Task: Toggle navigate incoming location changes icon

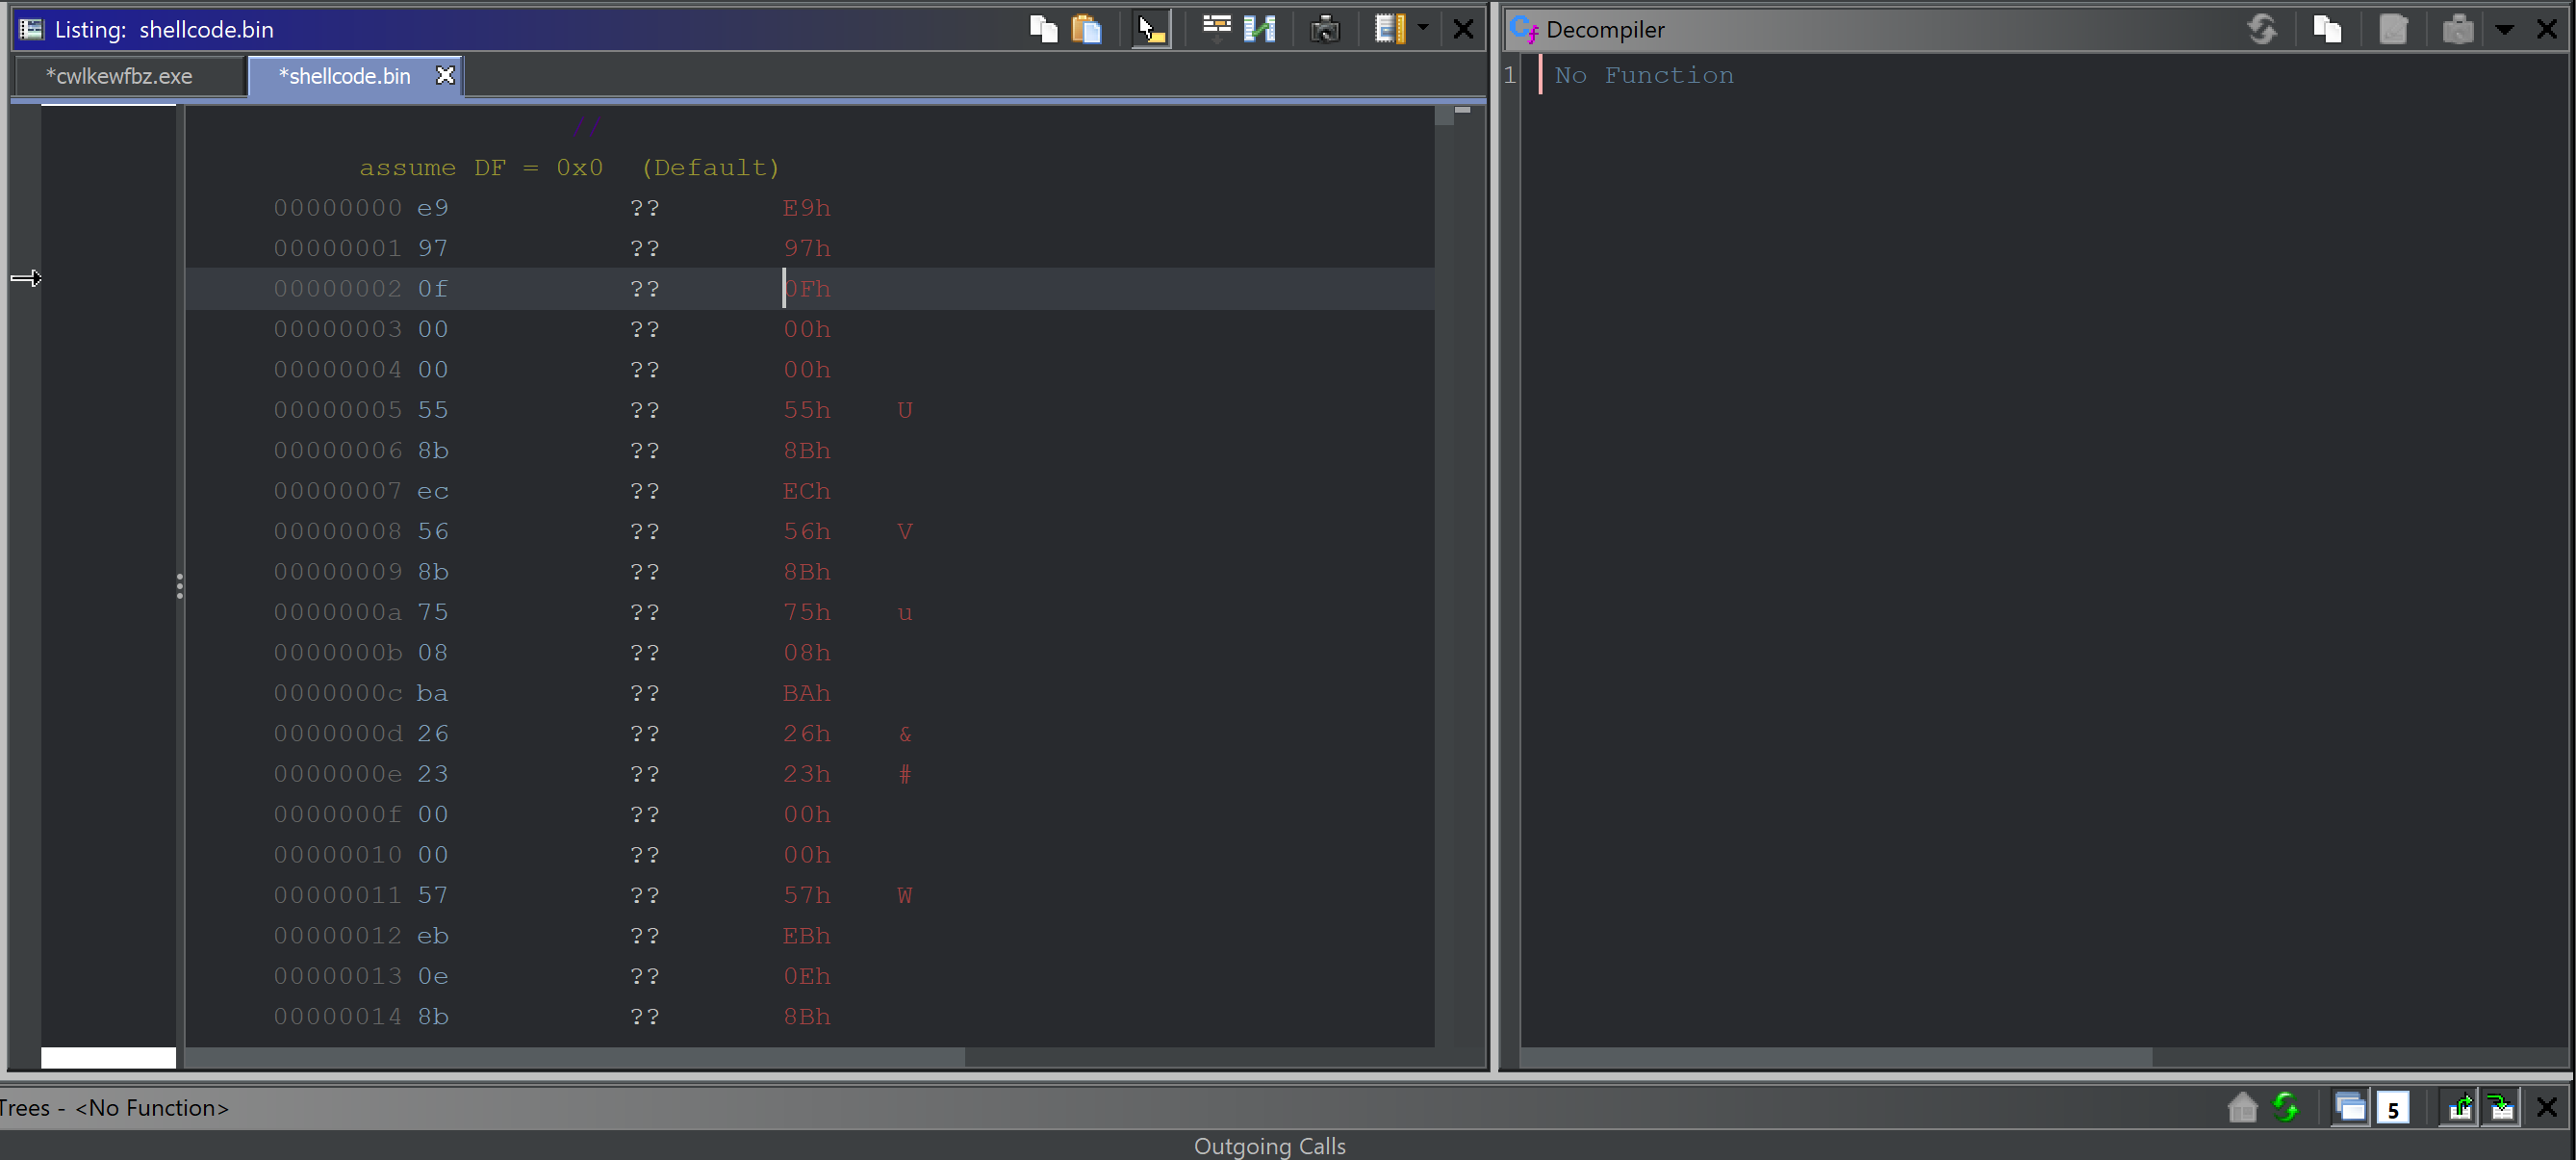Action: pyautogui.click(x=2501, y=1107)
